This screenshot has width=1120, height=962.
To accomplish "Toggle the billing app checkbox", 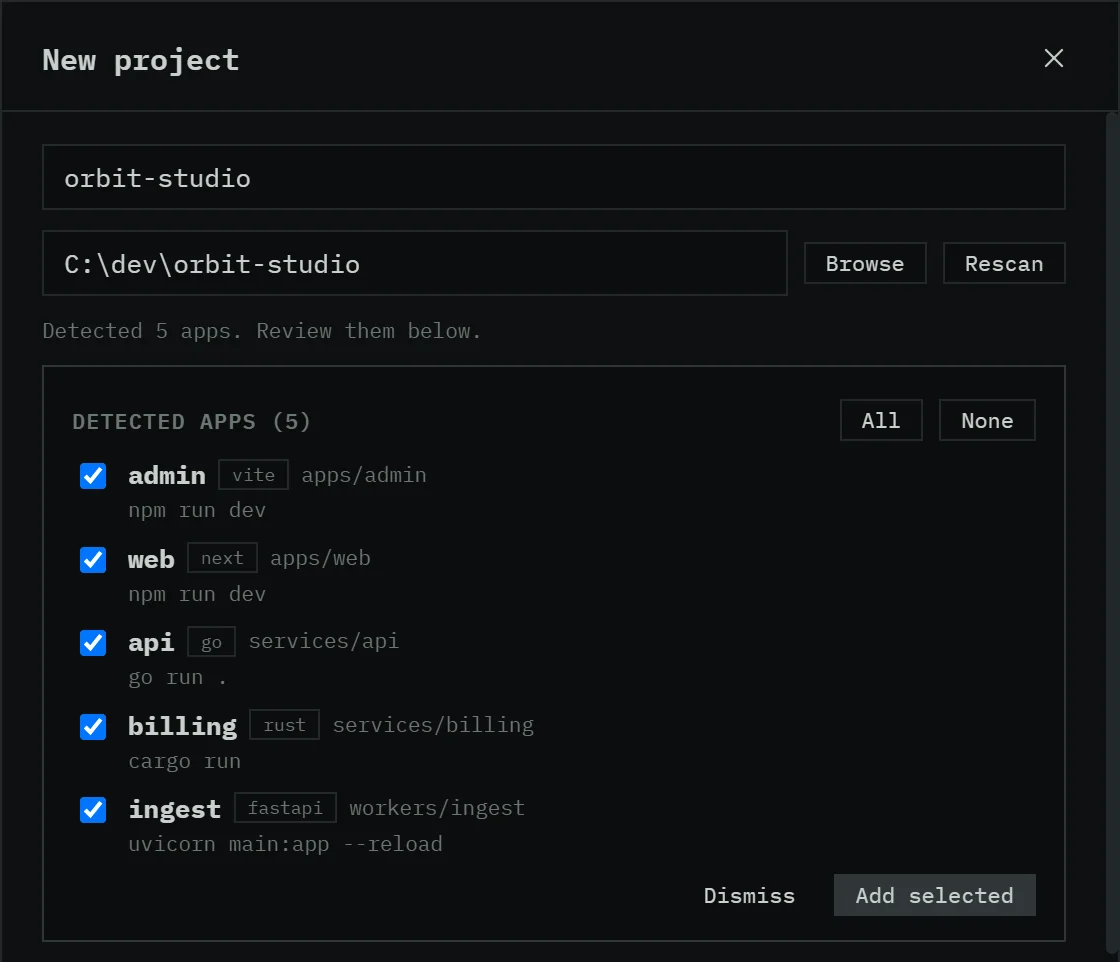I will pyautogui.click(x=93, y=726).
